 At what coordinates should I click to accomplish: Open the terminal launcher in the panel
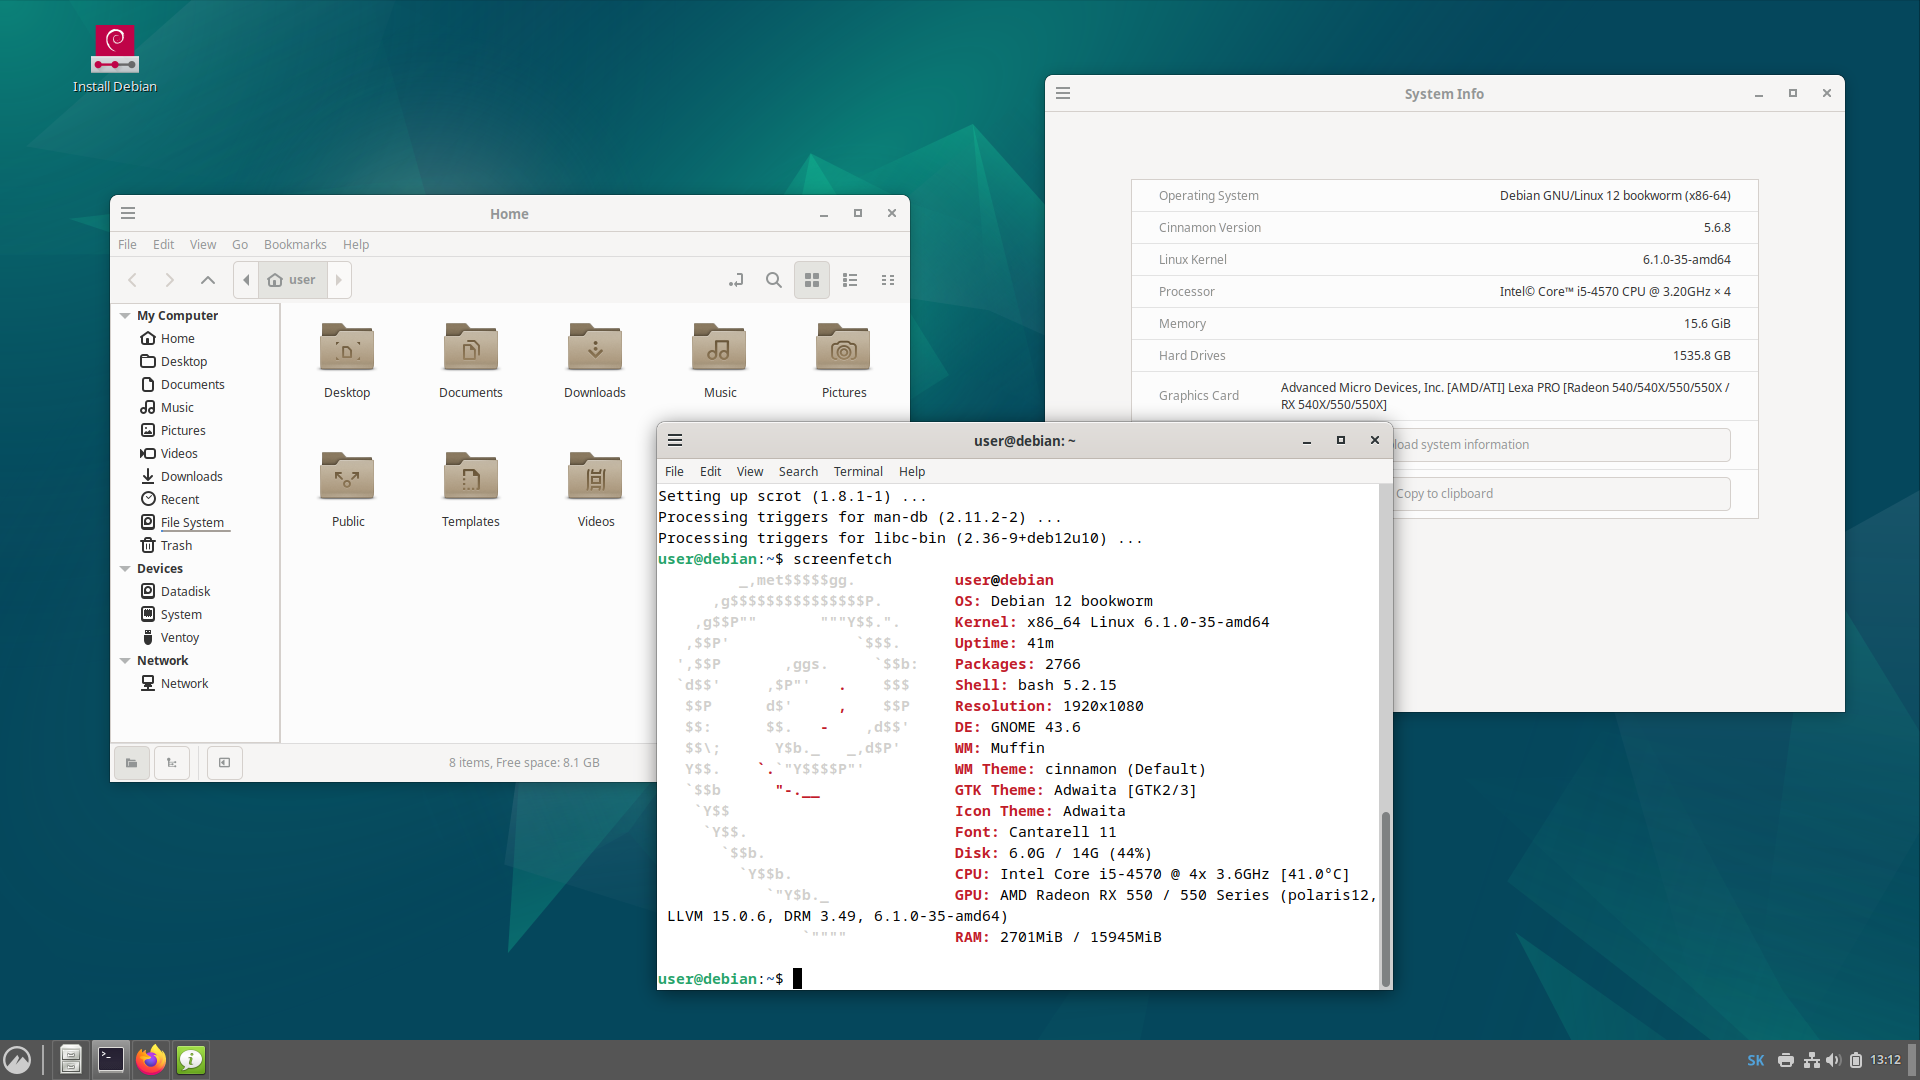[111, 1060]
